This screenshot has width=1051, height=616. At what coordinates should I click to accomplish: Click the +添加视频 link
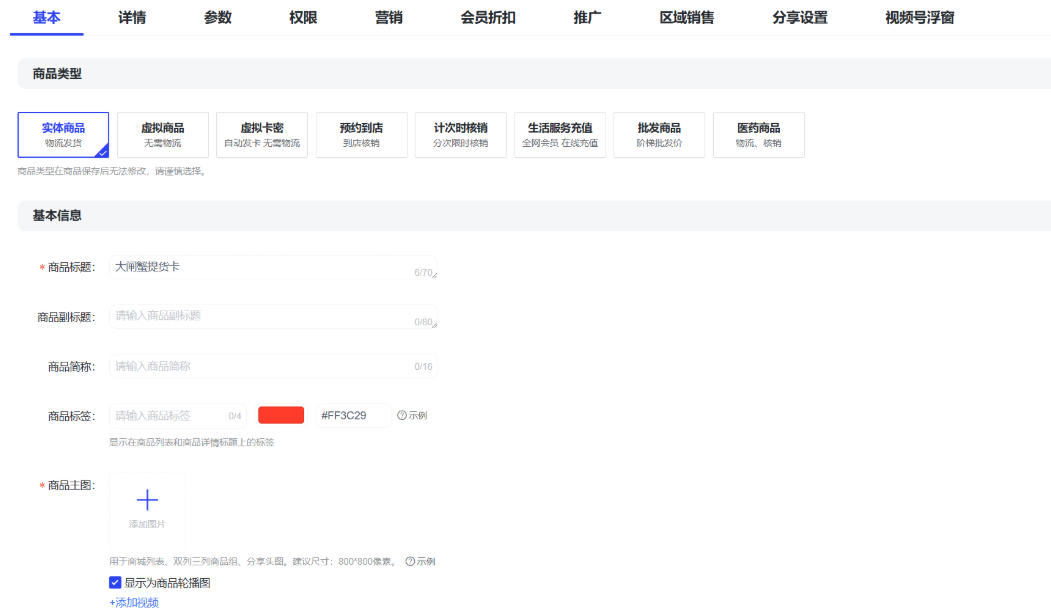point(134,603)
